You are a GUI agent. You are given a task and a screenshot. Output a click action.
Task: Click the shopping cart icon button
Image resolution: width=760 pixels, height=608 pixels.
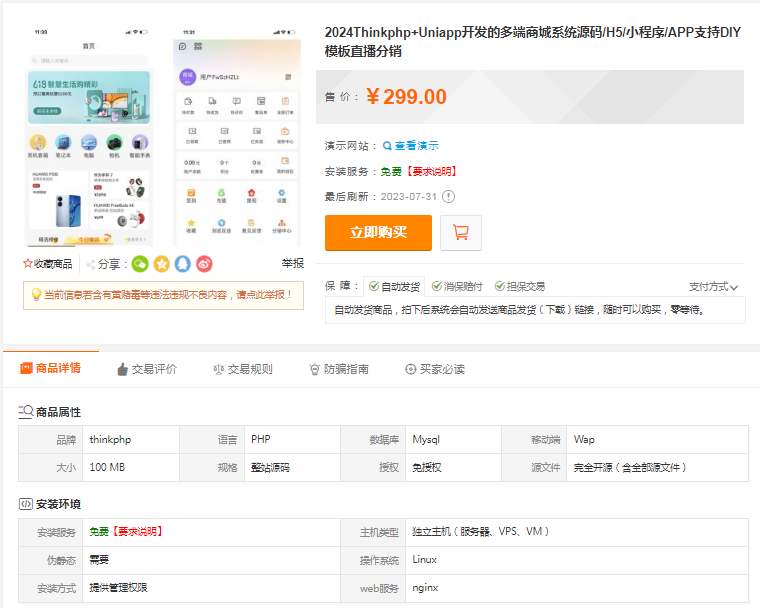click(x=461, y=232)
